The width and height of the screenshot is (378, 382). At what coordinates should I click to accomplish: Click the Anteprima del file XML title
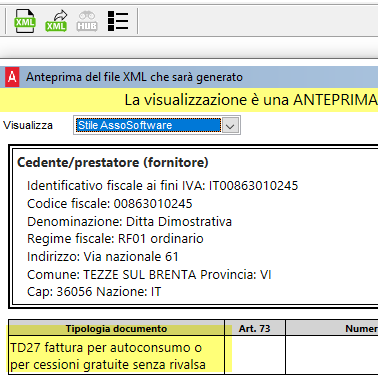[134, 77]
